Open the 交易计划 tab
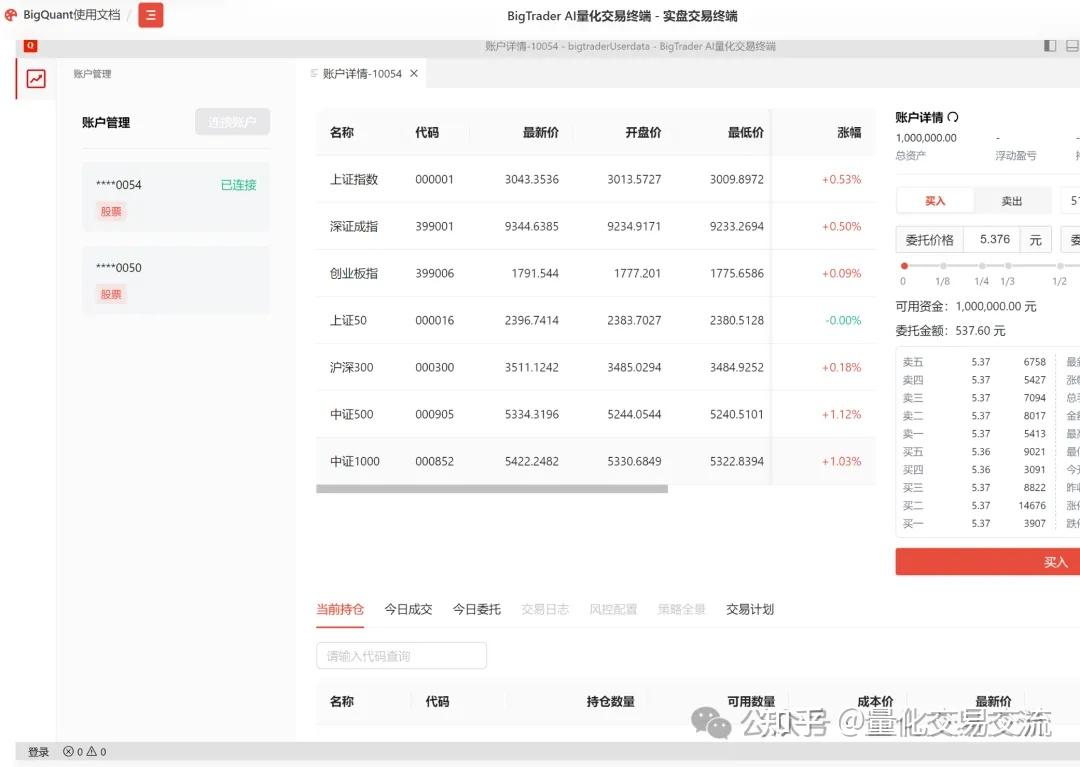 click(x=749, y=608)
